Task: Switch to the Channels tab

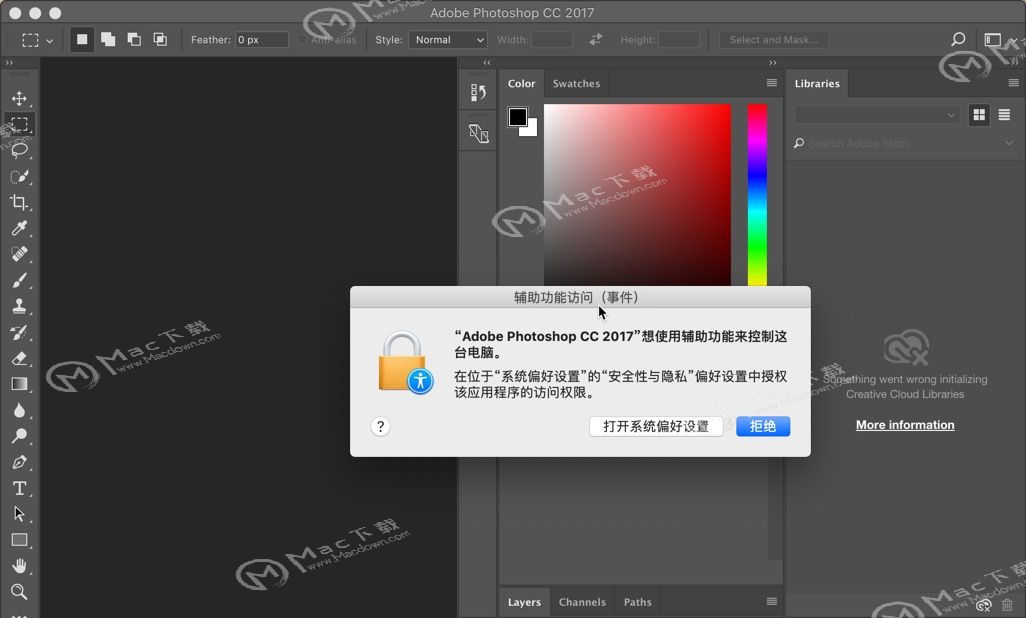Action: pyautogui.click(x=582, y=602)
